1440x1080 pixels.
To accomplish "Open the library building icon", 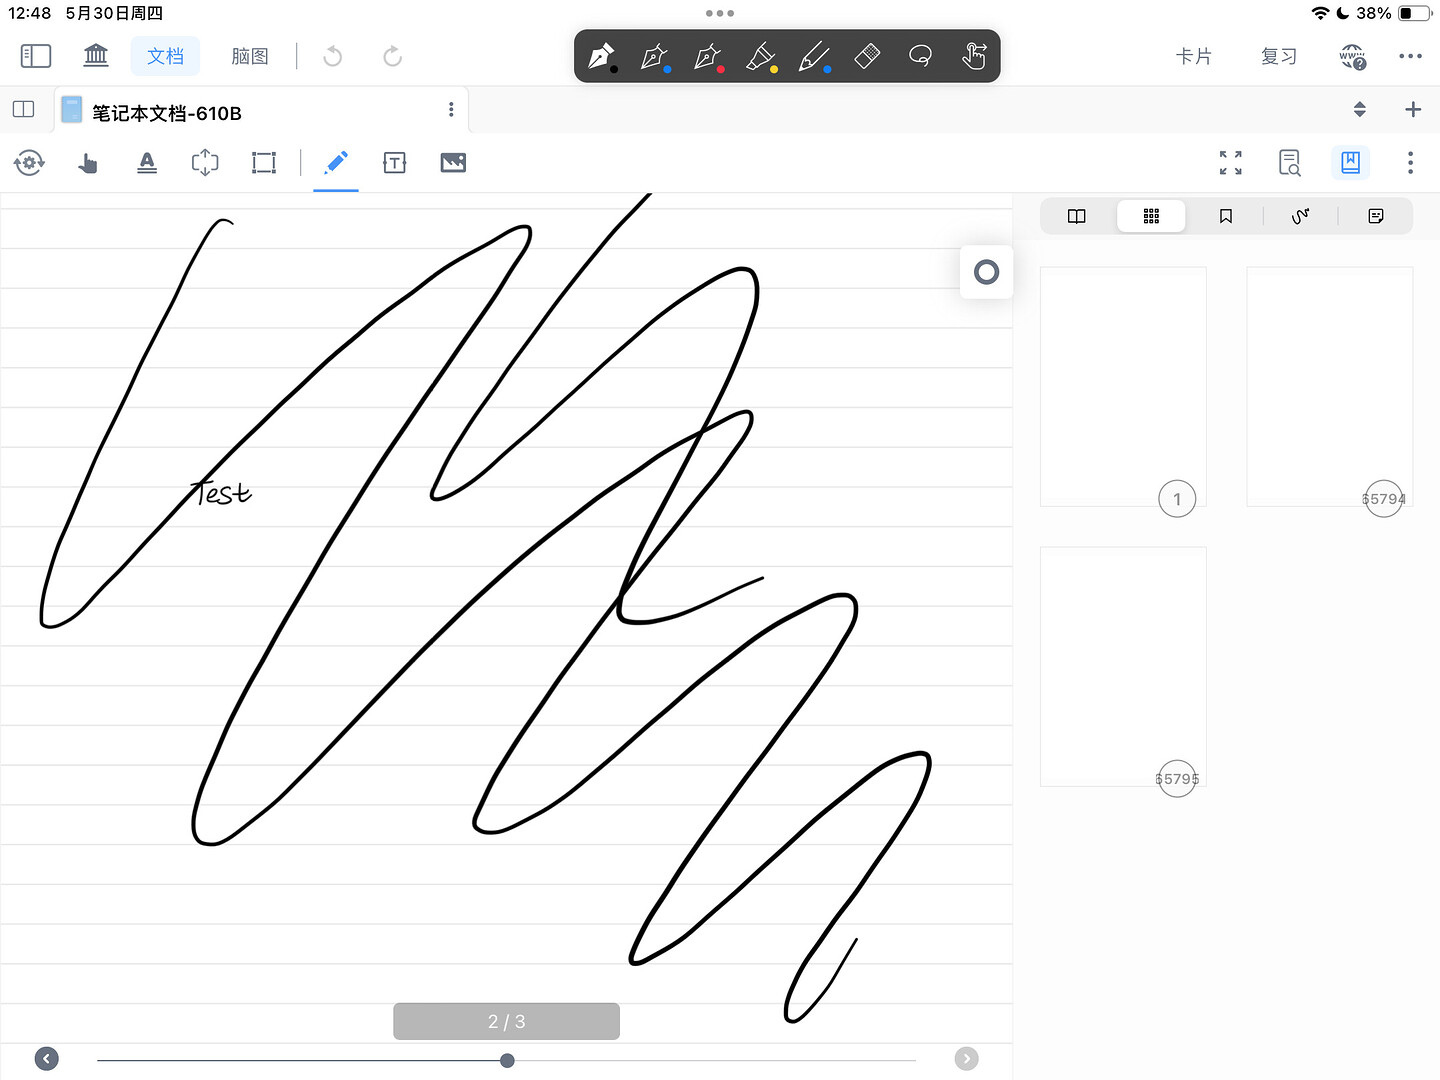I will click(96, 56).
